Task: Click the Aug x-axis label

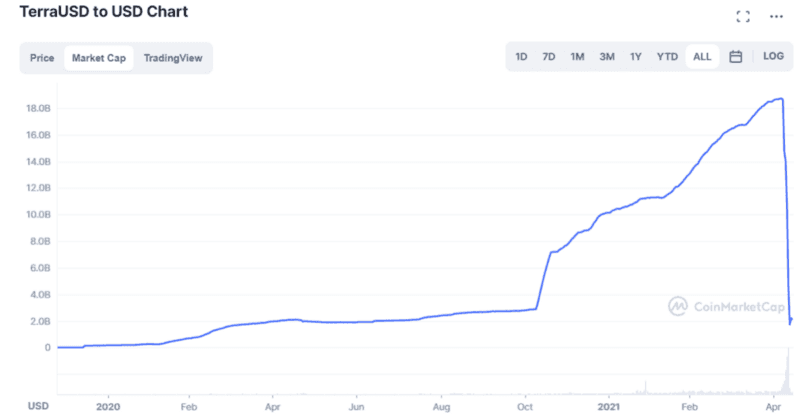Action: point(441,407)
